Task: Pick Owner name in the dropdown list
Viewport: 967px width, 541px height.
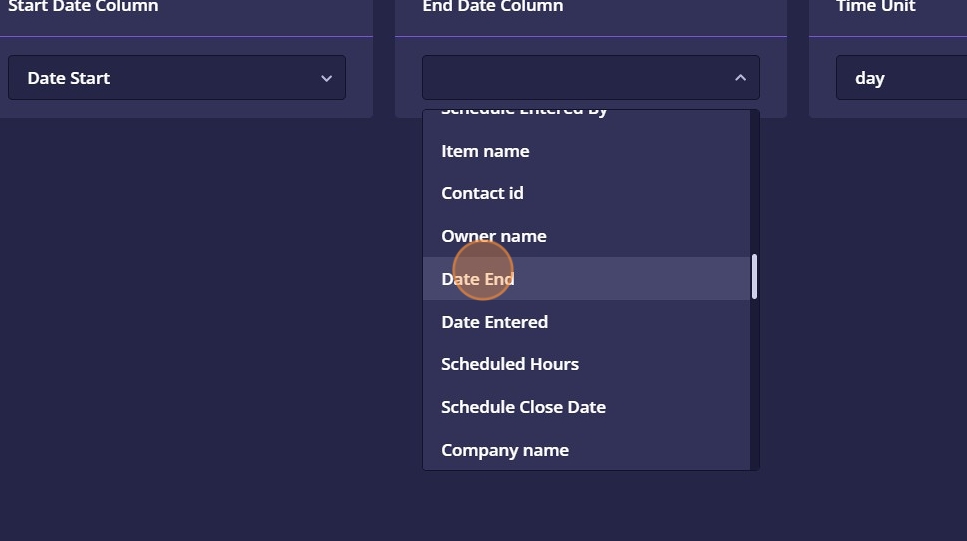Action: click(494, 236)
